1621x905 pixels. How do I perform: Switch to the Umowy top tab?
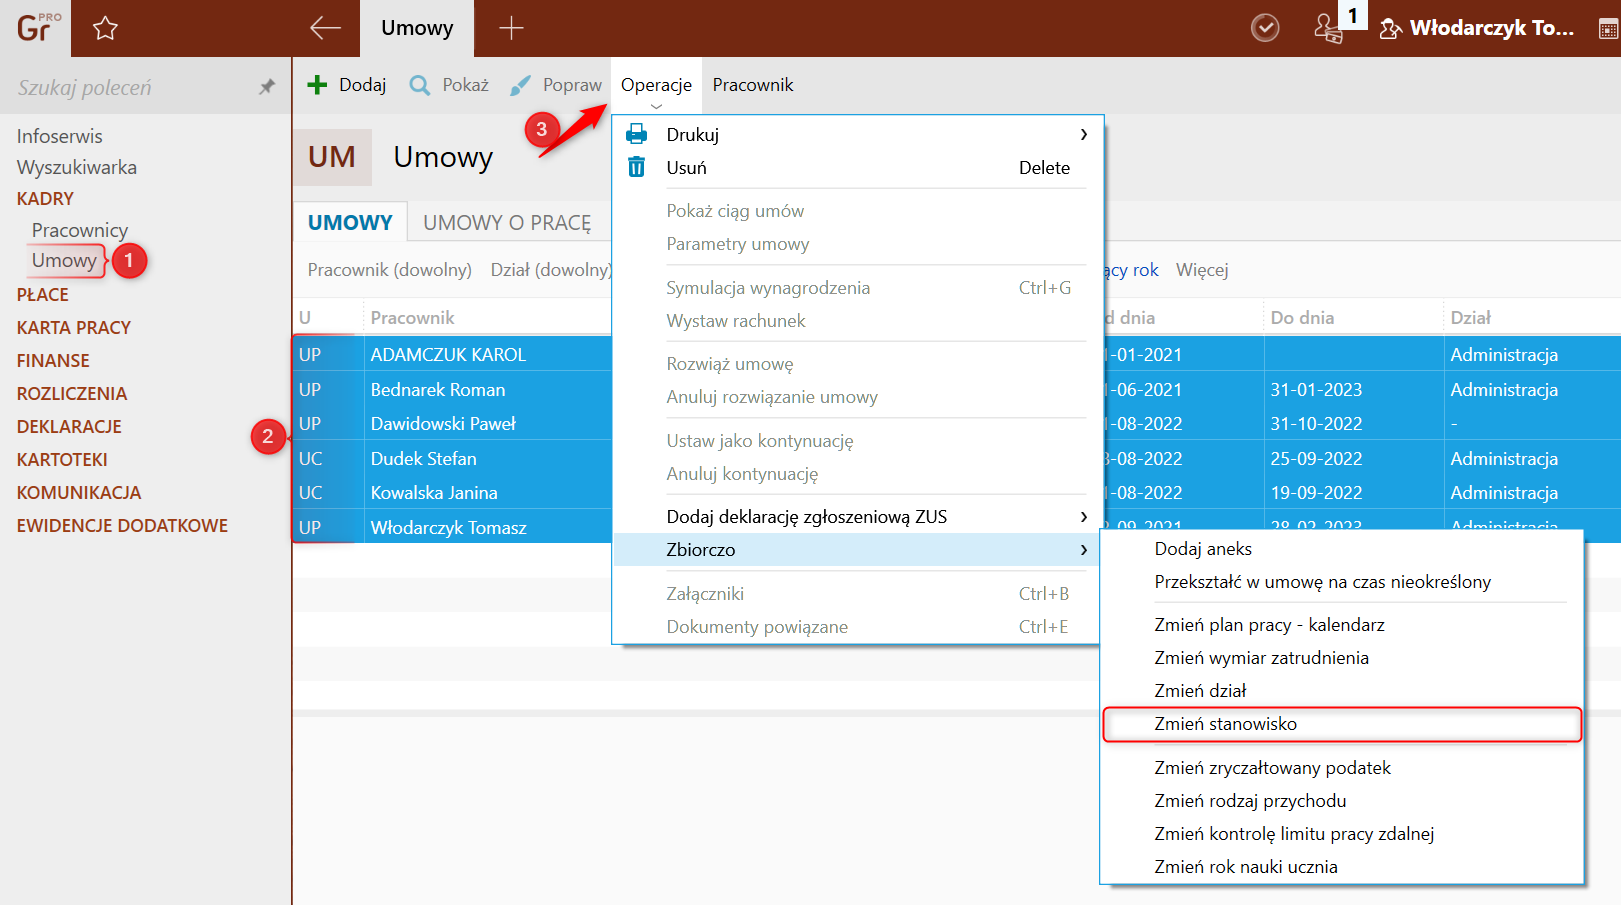[417, 28]
